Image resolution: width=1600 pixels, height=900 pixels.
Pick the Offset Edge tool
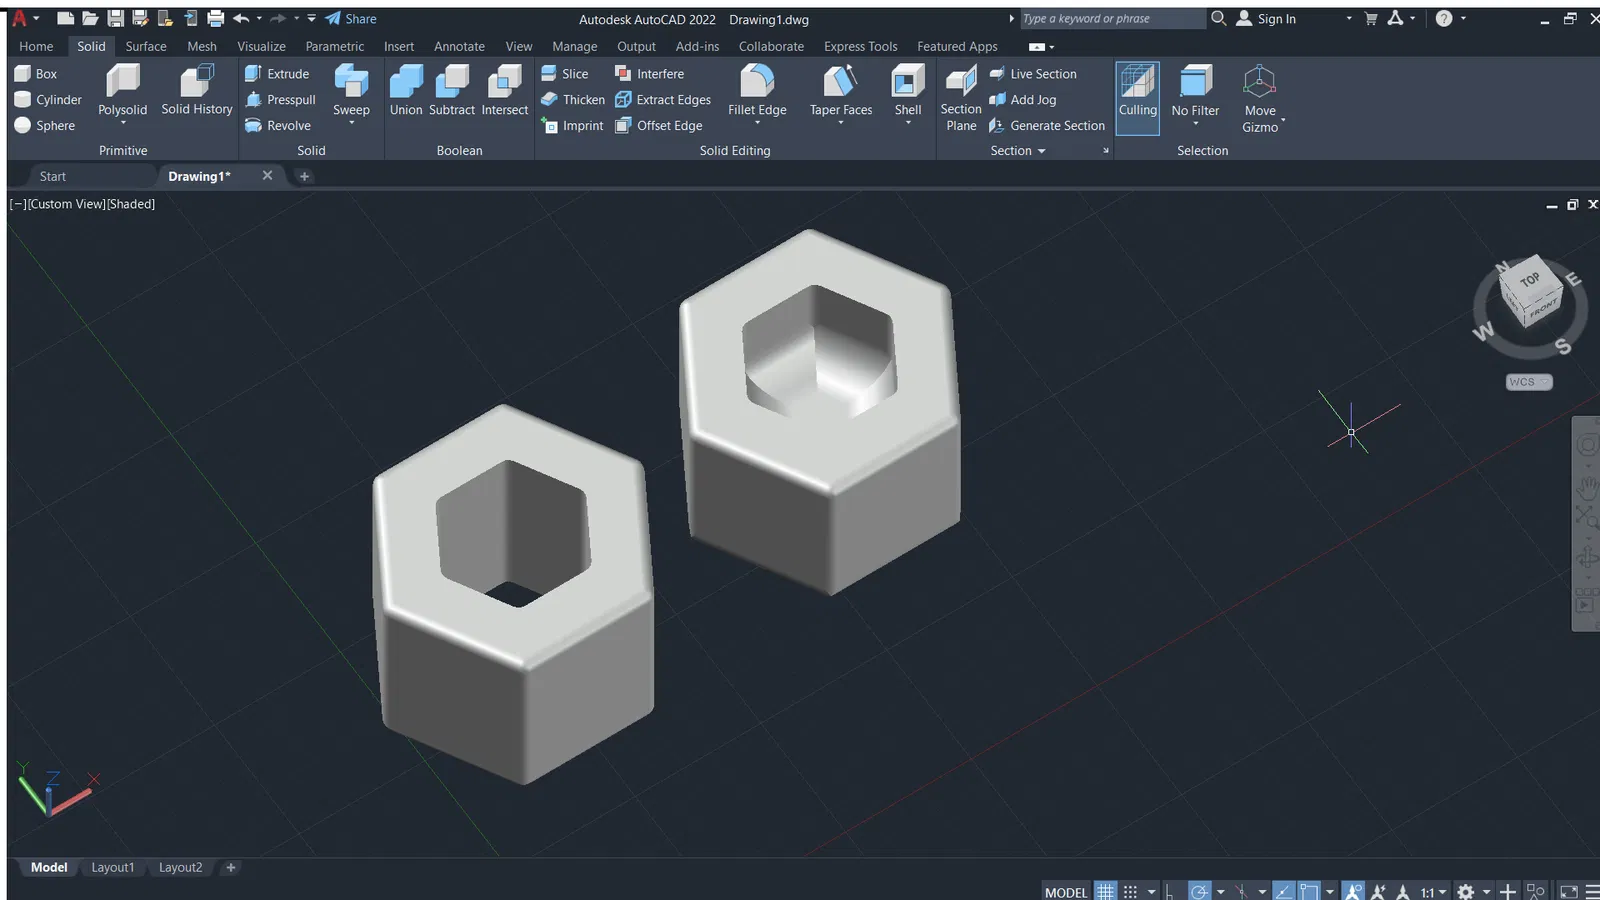pyautogui.click(x=659, y=126)
